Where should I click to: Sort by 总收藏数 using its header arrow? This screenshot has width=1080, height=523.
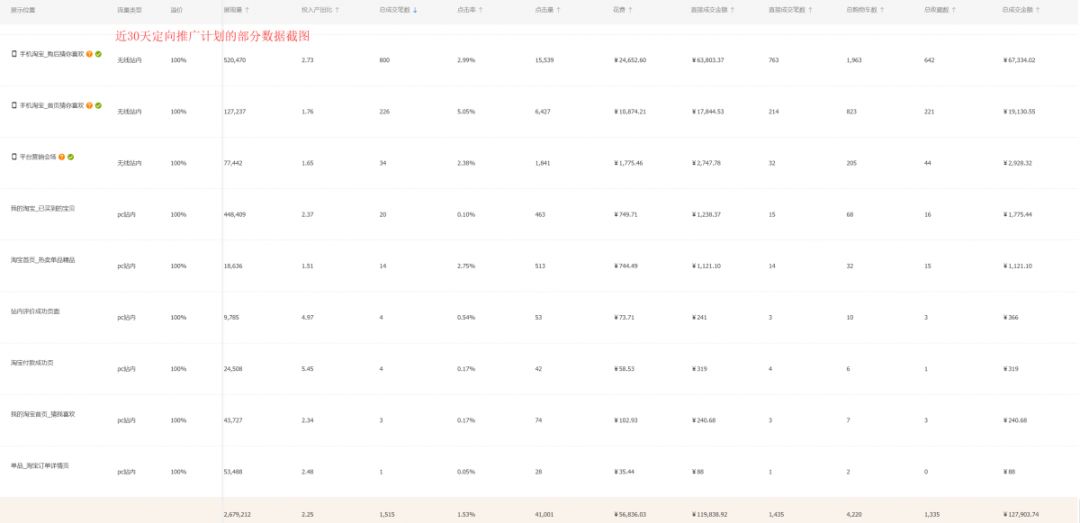(x=954, y=10)
